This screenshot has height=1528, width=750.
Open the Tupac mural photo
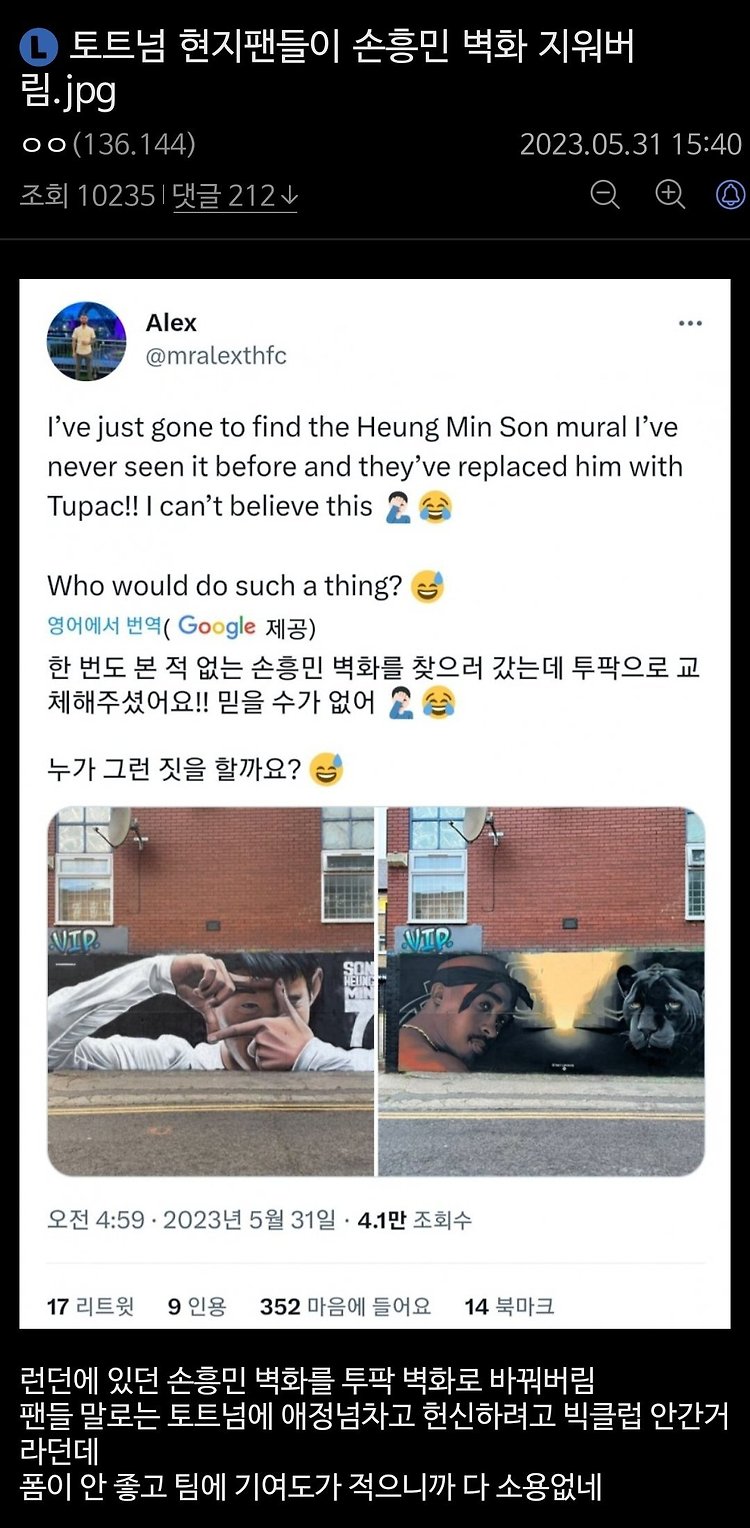pos(541,991)
